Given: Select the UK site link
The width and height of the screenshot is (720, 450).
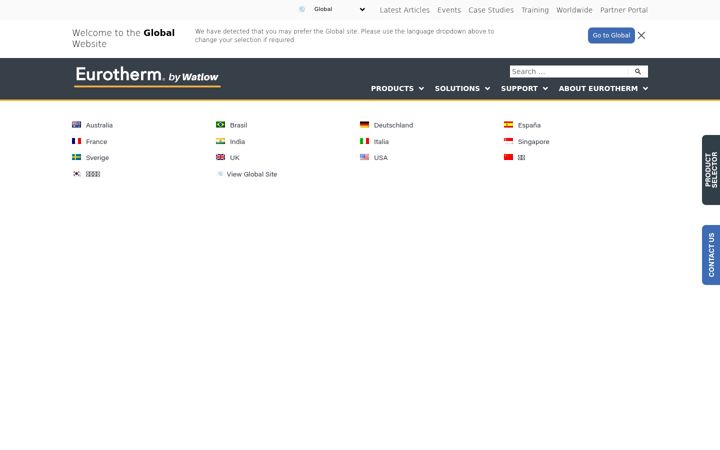Looking at the screenshot, I should (x=235, y=158).
